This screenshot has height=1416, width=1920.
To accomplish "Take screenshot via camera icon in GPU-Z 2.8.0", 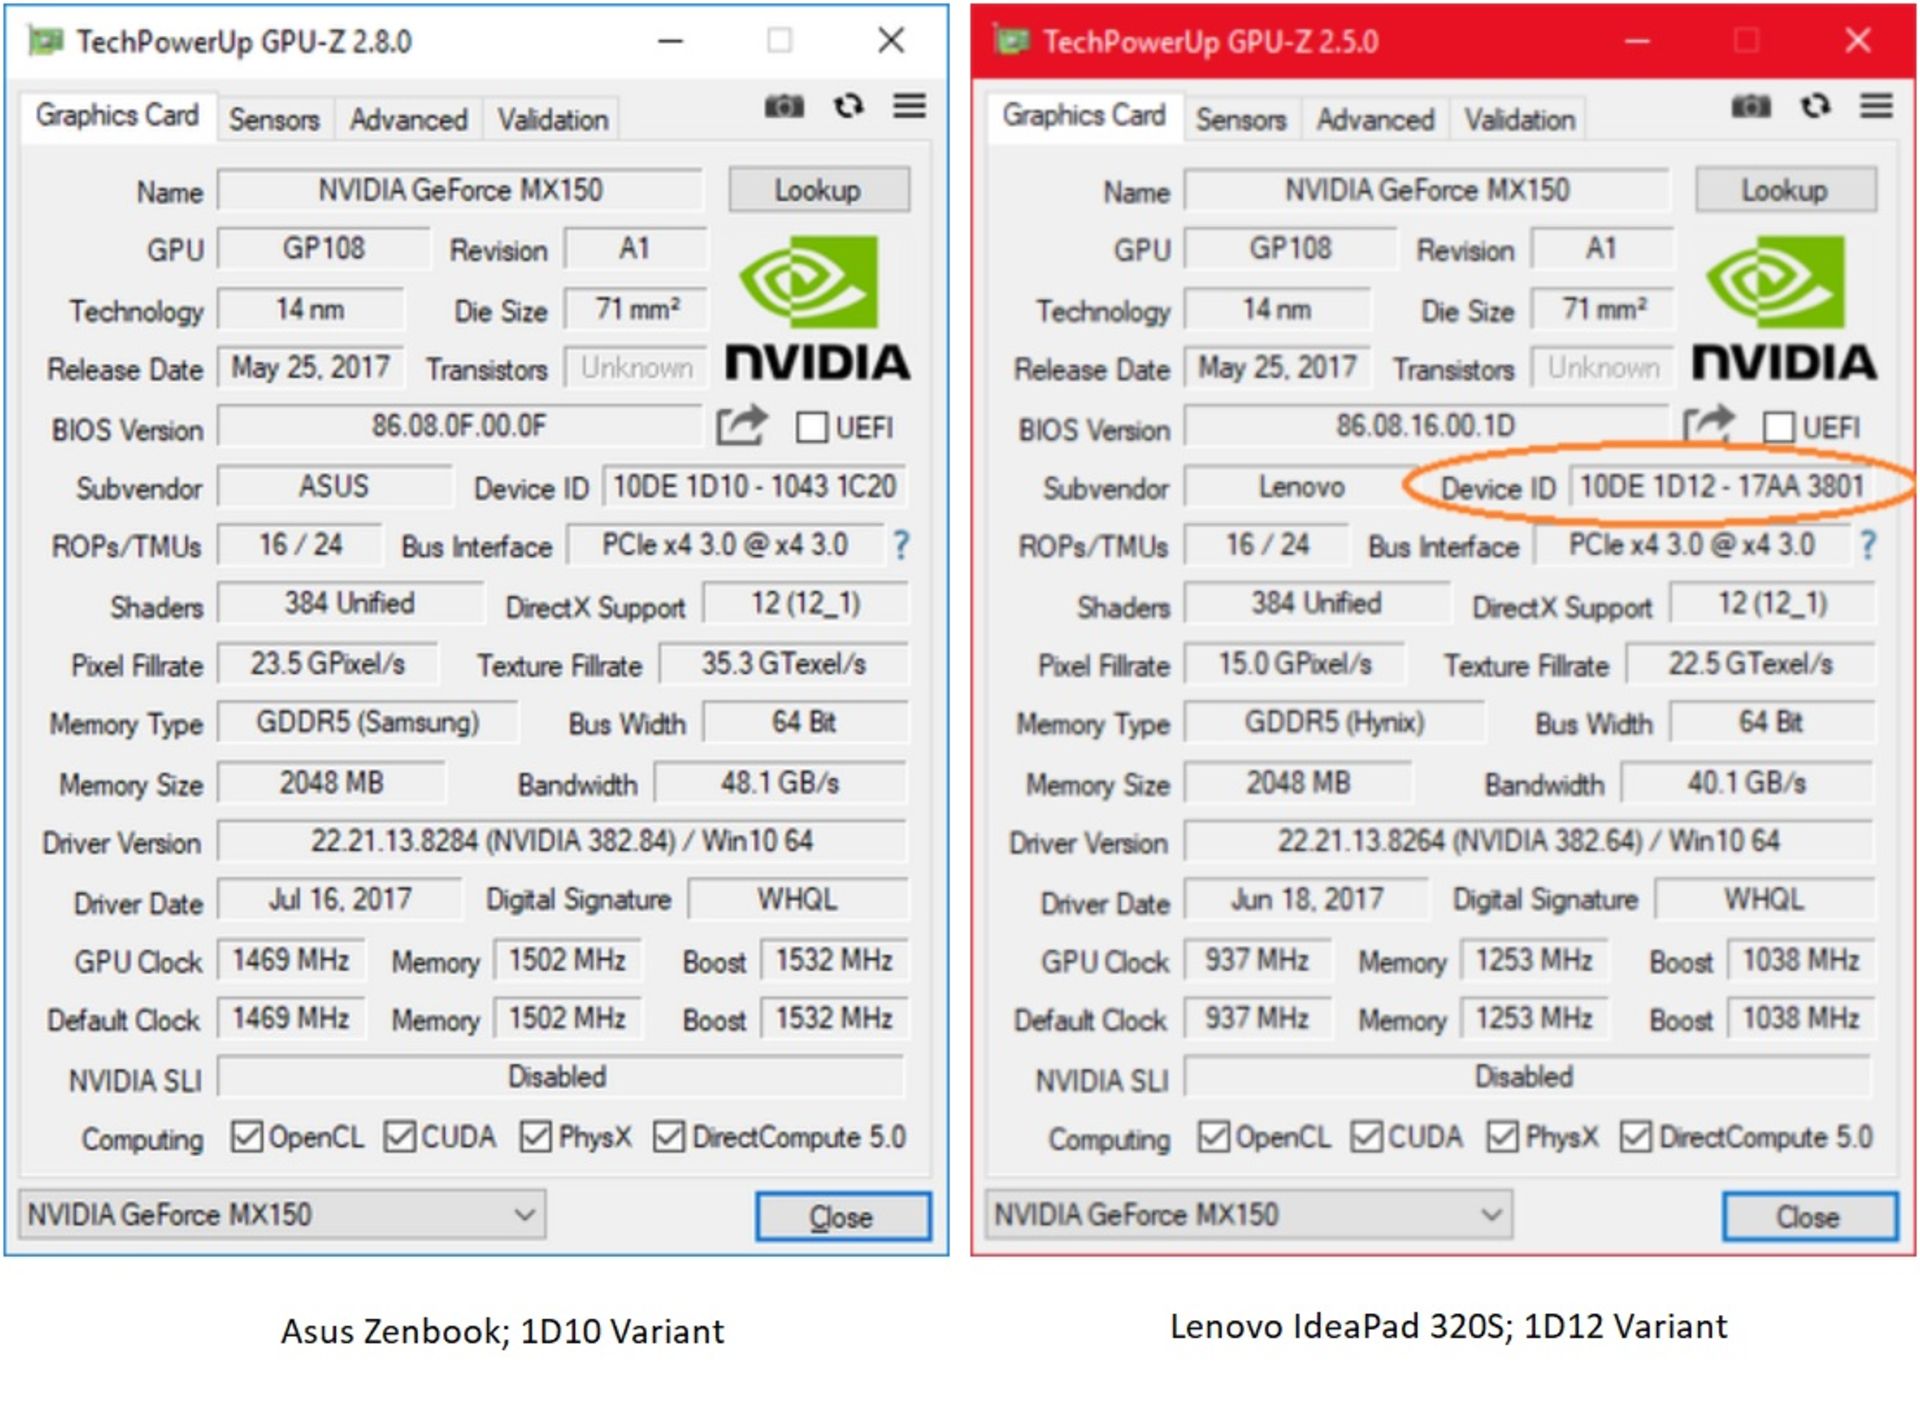I will pos(784,106).
